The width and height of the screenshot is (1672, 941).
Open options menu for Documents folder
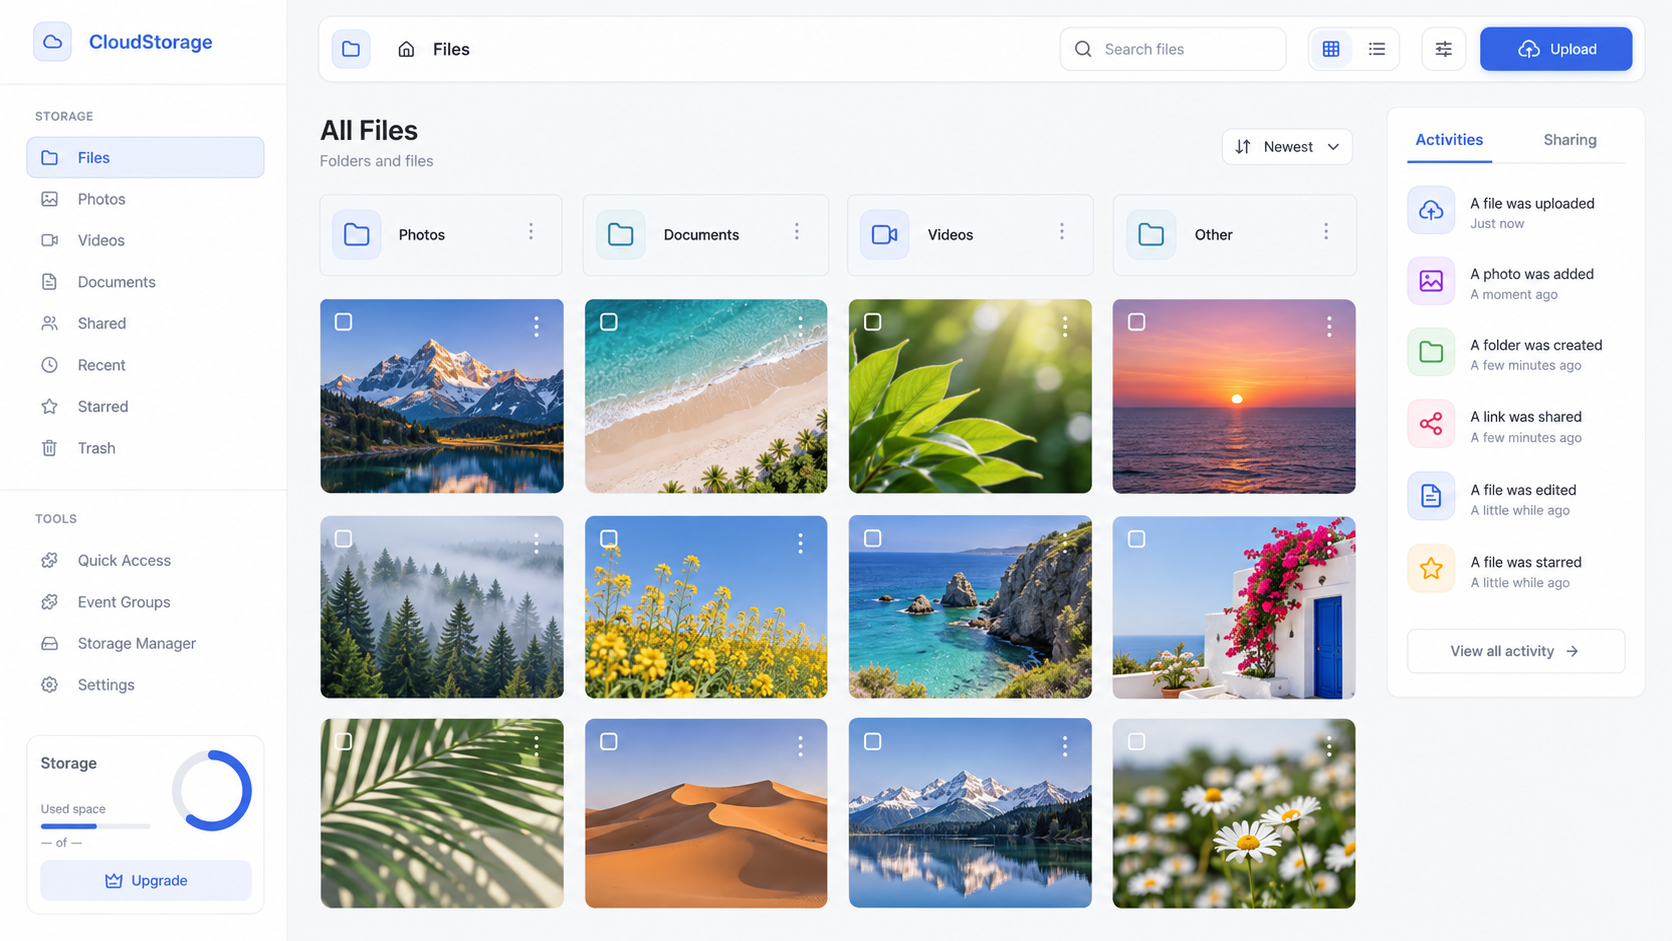click(x=797, y=232)
